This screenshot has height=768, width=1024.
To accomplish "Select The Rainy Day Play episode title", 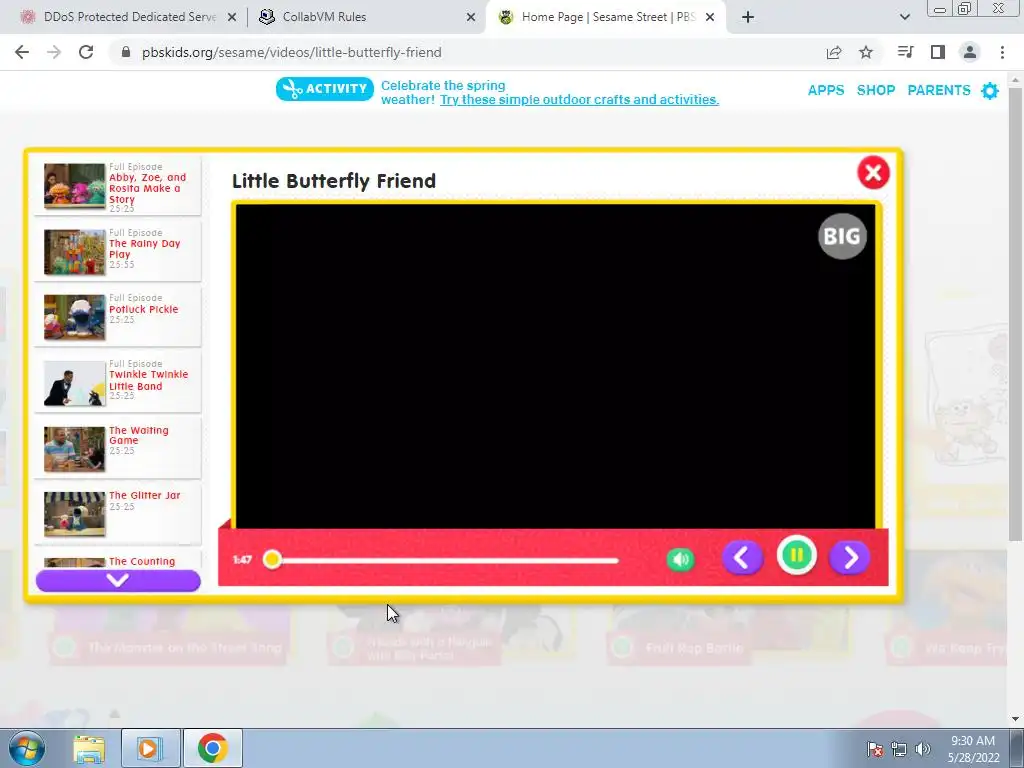I will [144, 249].
